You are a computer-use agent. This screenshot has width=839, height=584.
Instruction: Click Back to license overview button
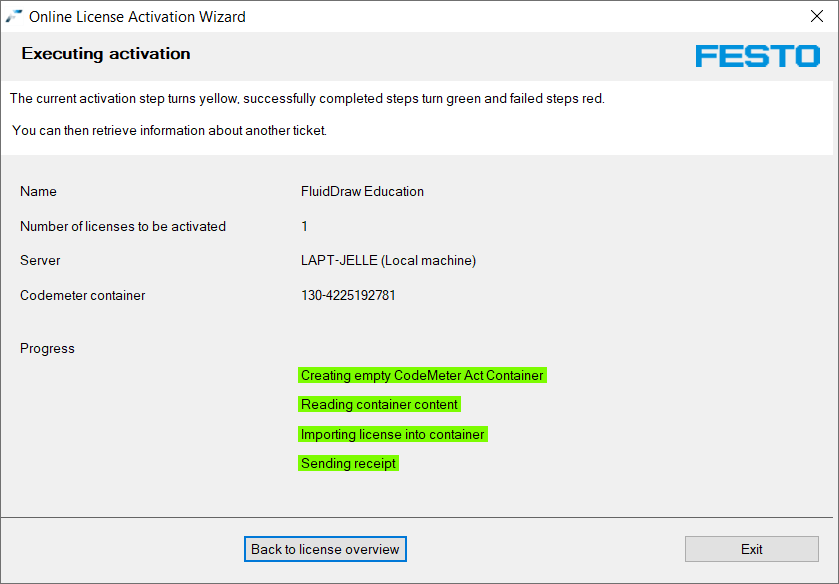[x=325, y=549]
